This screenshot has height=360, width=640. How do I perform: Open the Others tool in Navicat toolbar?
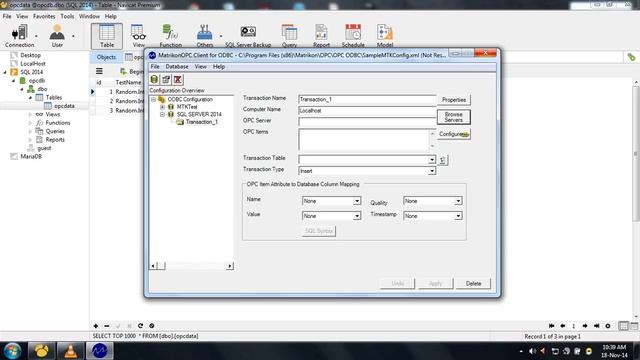tap(204, 36)
